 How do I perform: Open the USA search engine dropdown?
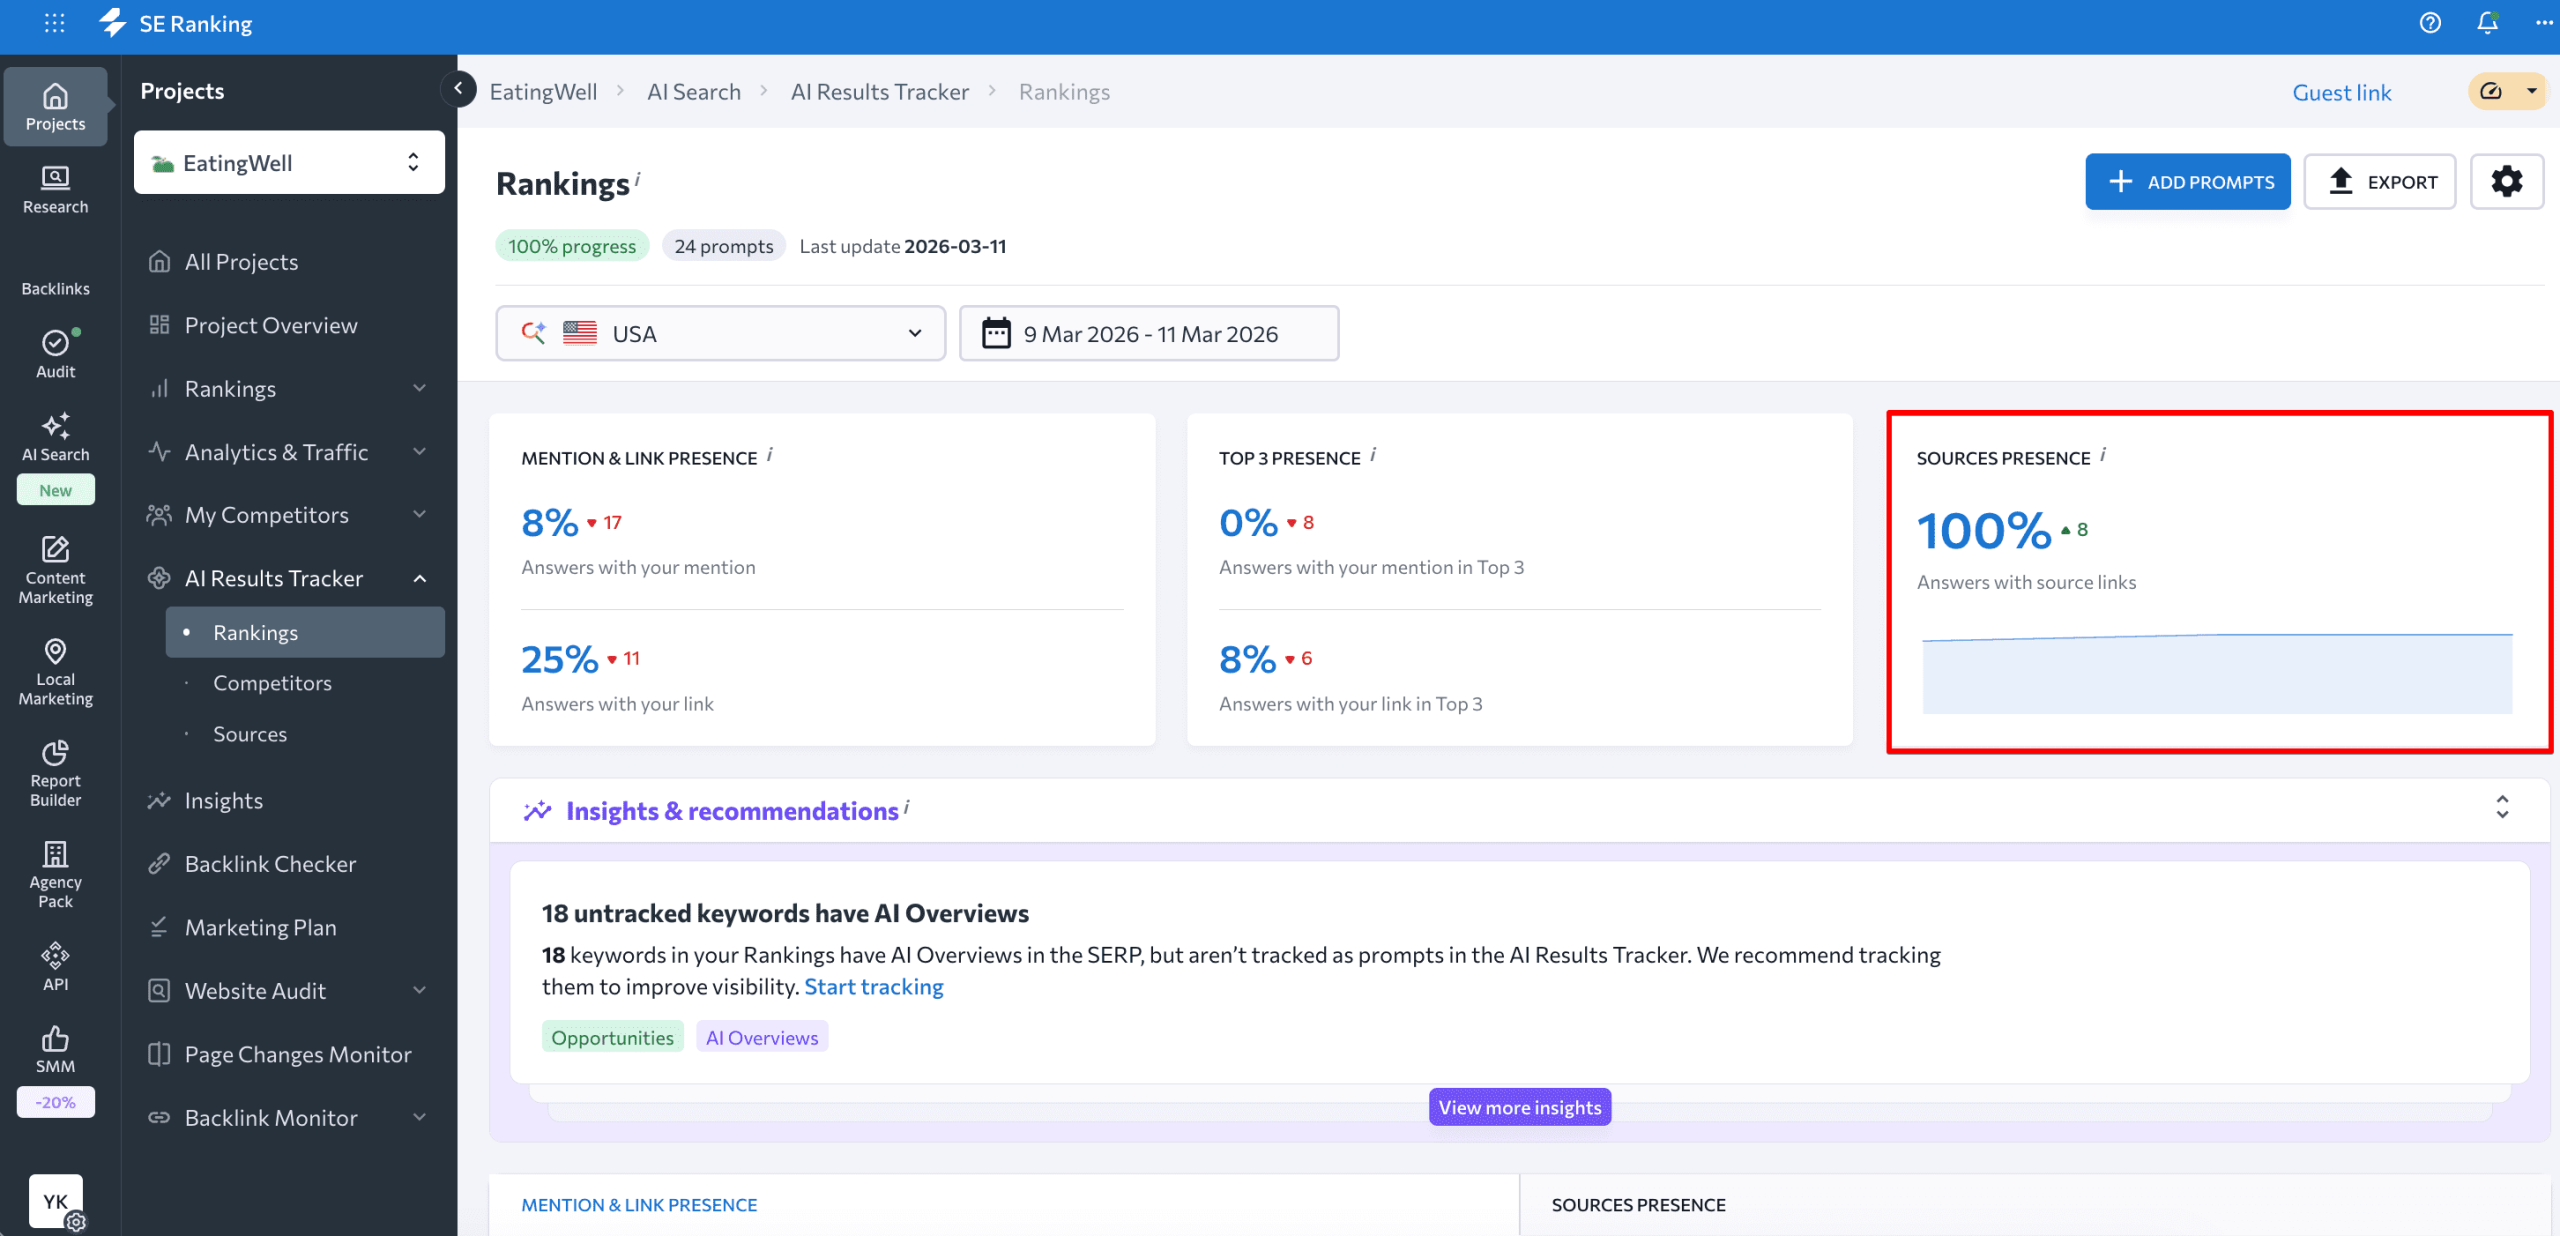click(720, 334)
